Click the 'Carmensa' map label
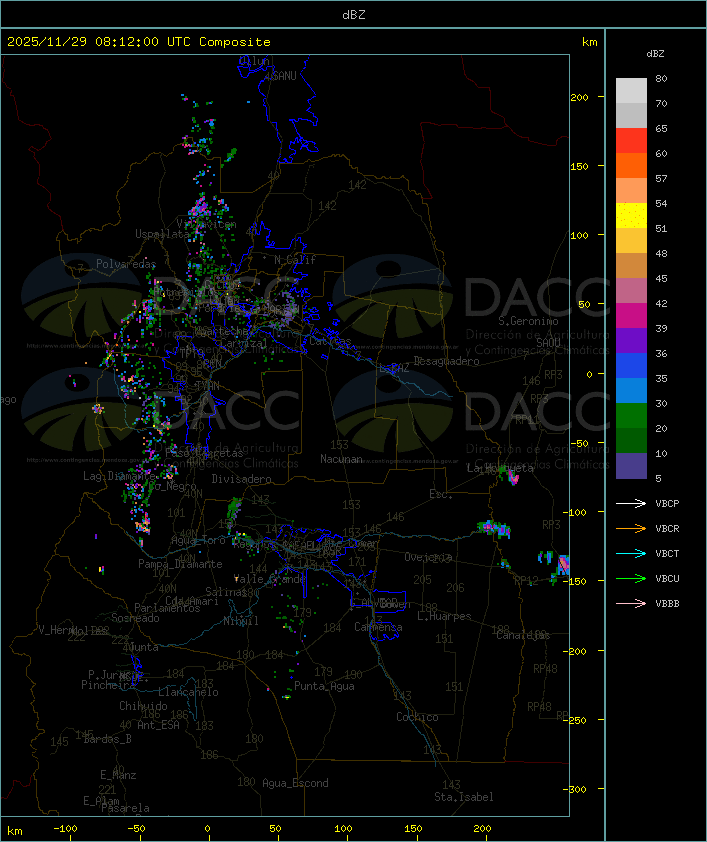This screenshot has height=842, width=707. 378,627
